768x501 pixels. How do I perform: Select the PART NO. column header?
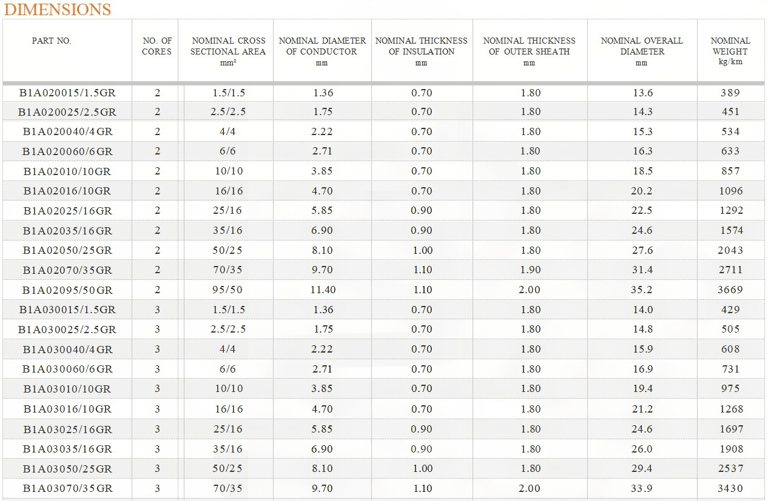point(51,41)
